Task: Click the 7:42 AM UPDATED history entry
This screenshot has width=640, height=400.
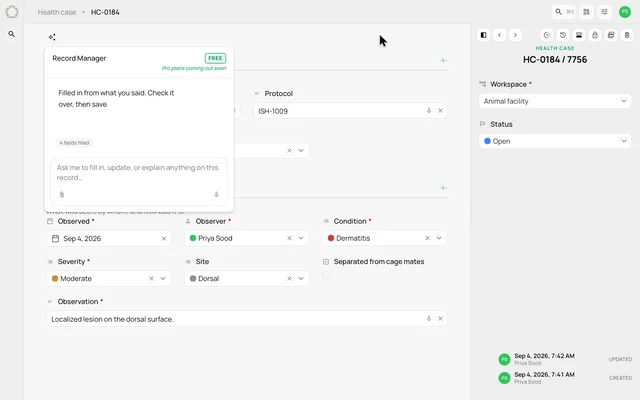Action: coord(565,359)
